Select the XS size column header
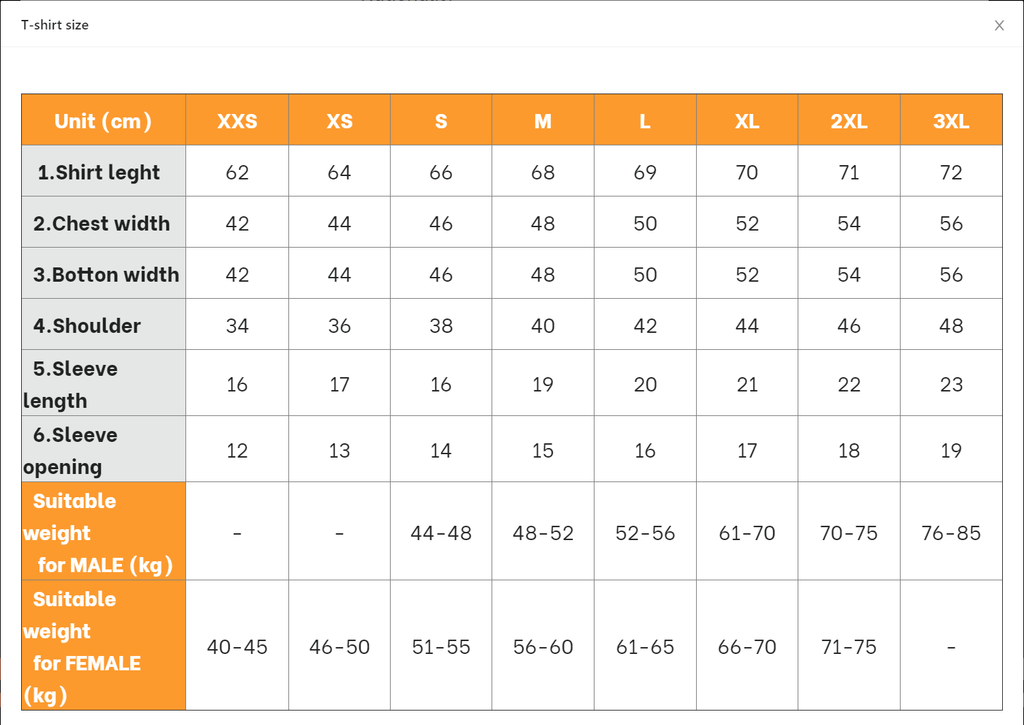This screenshot has height=725, width=1024. click(339, 121)
